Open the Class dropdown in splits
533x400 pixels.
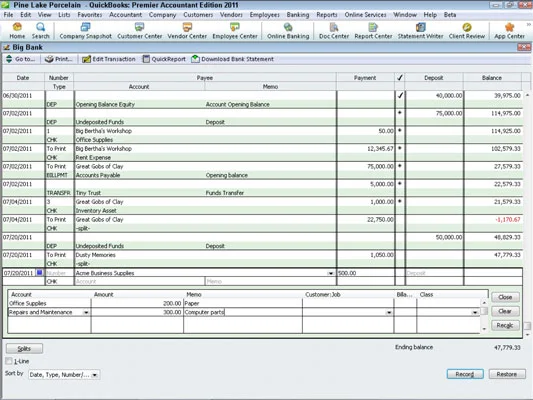pos(475,312)
